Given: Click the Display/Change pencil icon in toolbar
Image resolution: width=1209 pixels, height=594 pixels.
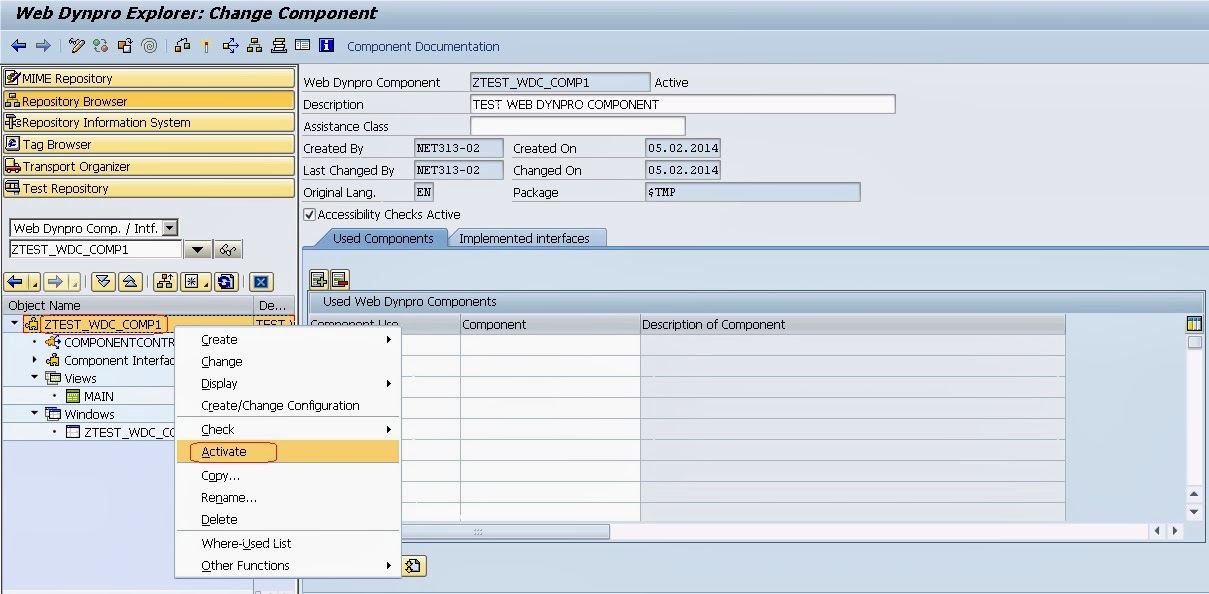Looking at the screenshot, I should [x=77, y=46].
